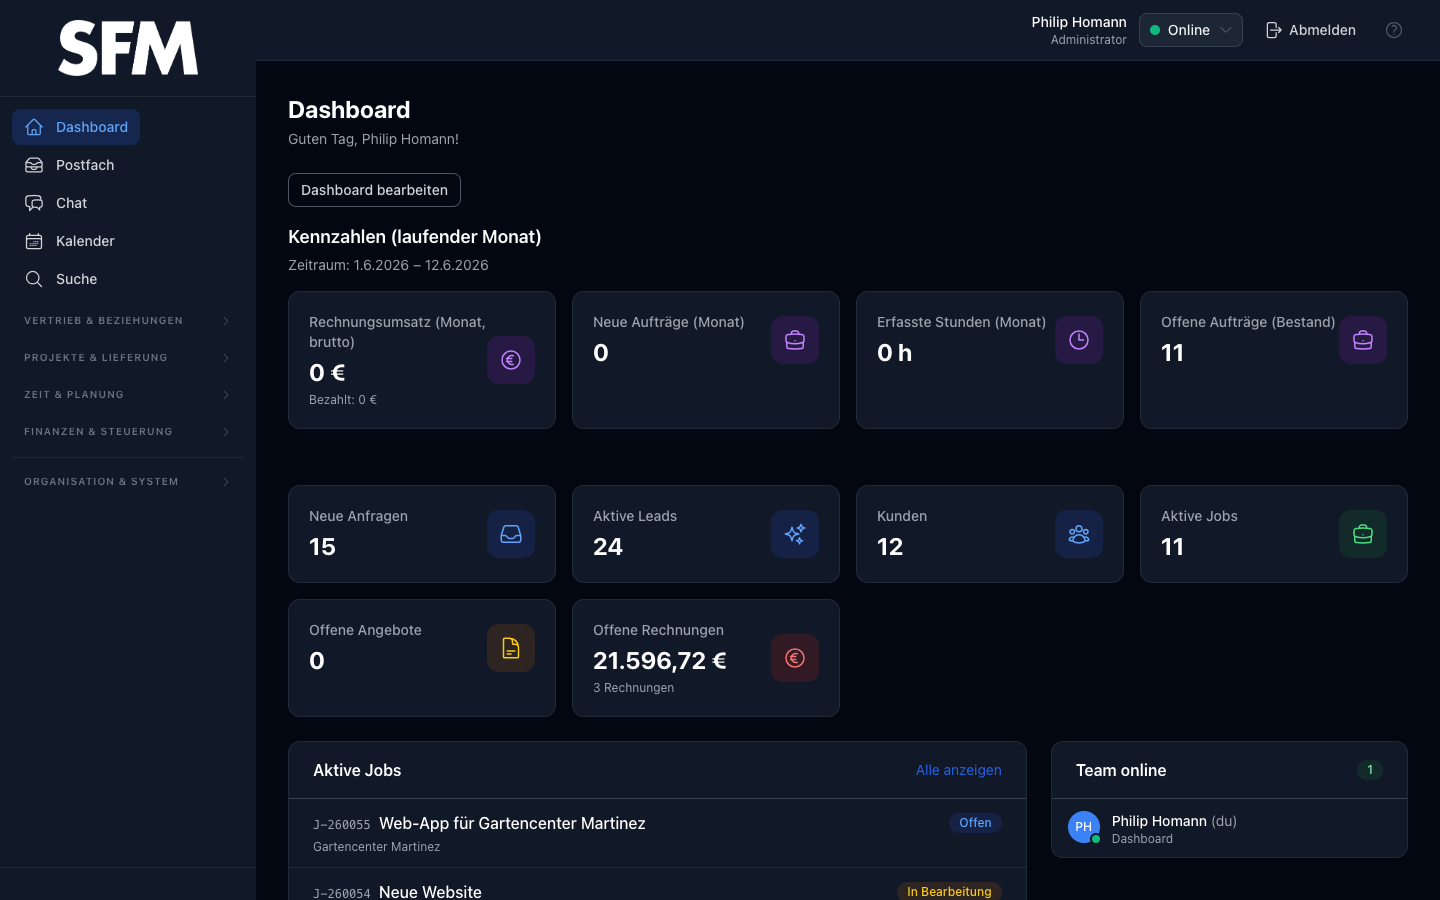
Task: Click the 21.596,72 € amount
Action: click(660, 661)
